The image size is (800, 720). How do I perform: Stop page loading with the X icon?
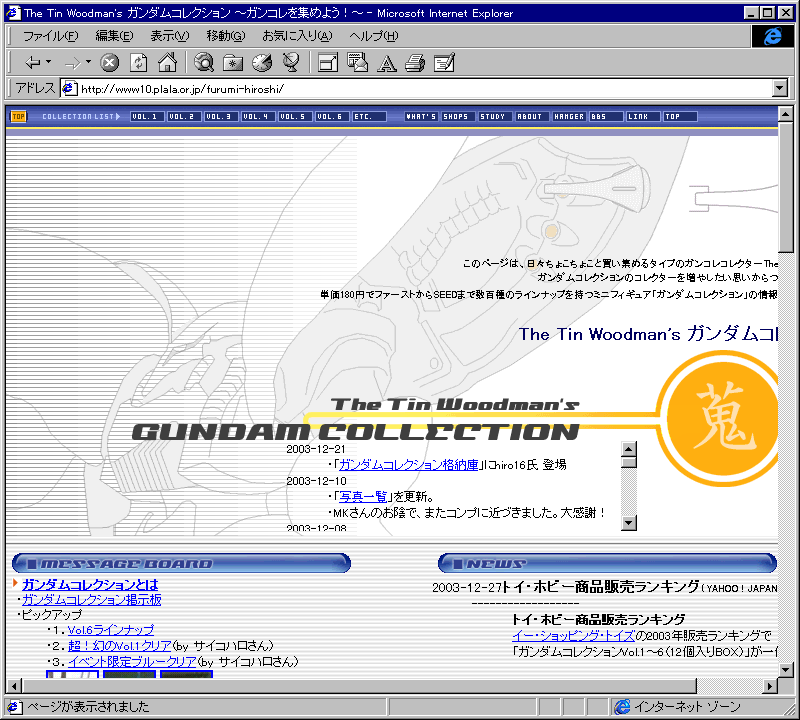coord(109,63)
